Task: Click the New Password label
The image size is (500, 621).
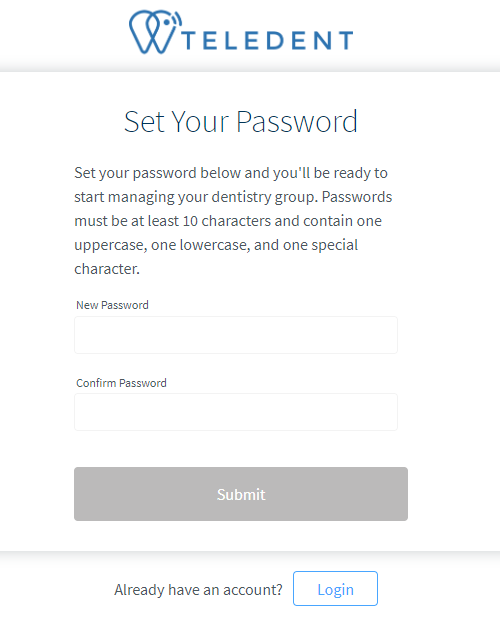Action: (113, 305)
